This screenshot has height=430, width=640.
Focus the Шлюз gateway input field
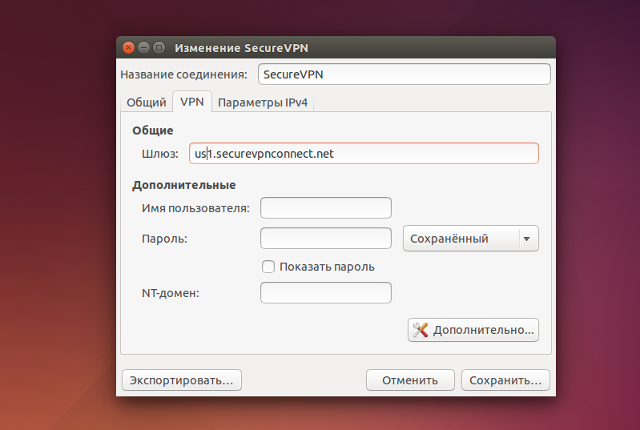(x=364, y=153)
